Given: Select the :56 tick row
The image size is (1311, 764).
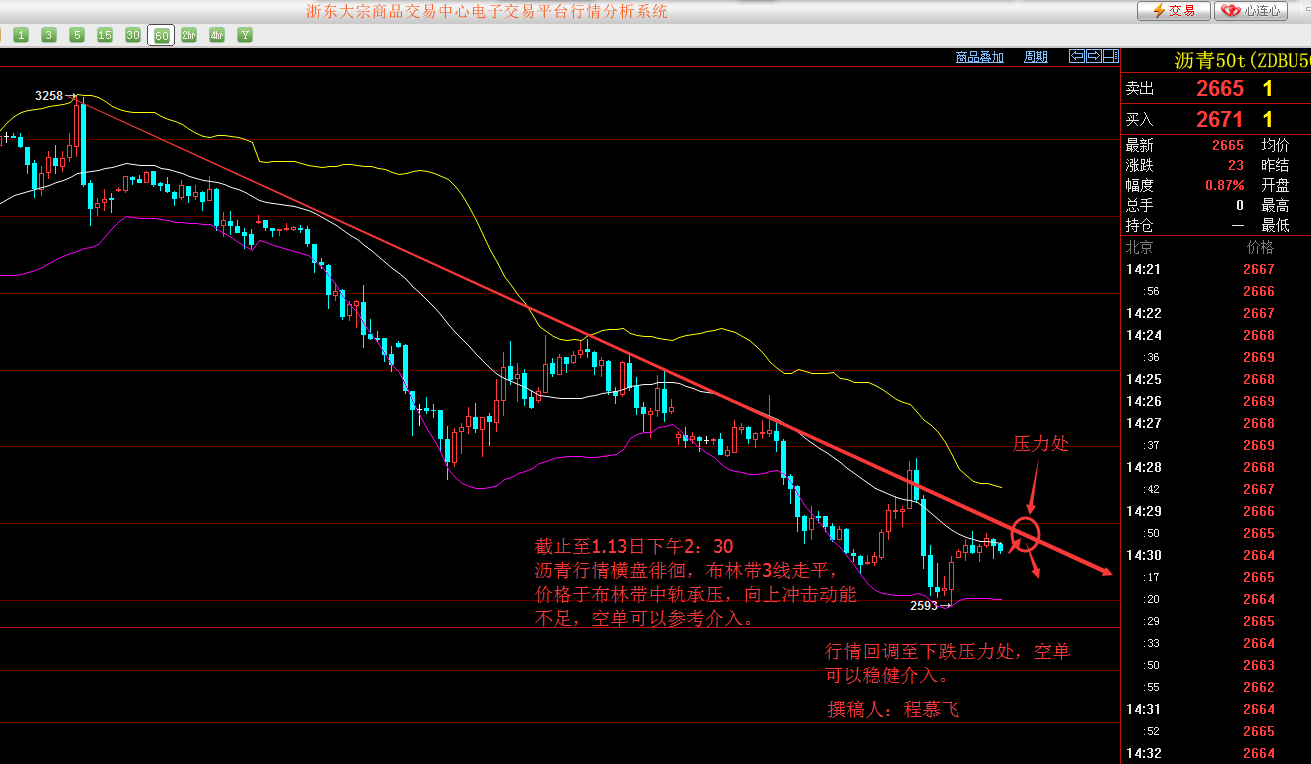Looking at the screenshot, I should 1216,291.
